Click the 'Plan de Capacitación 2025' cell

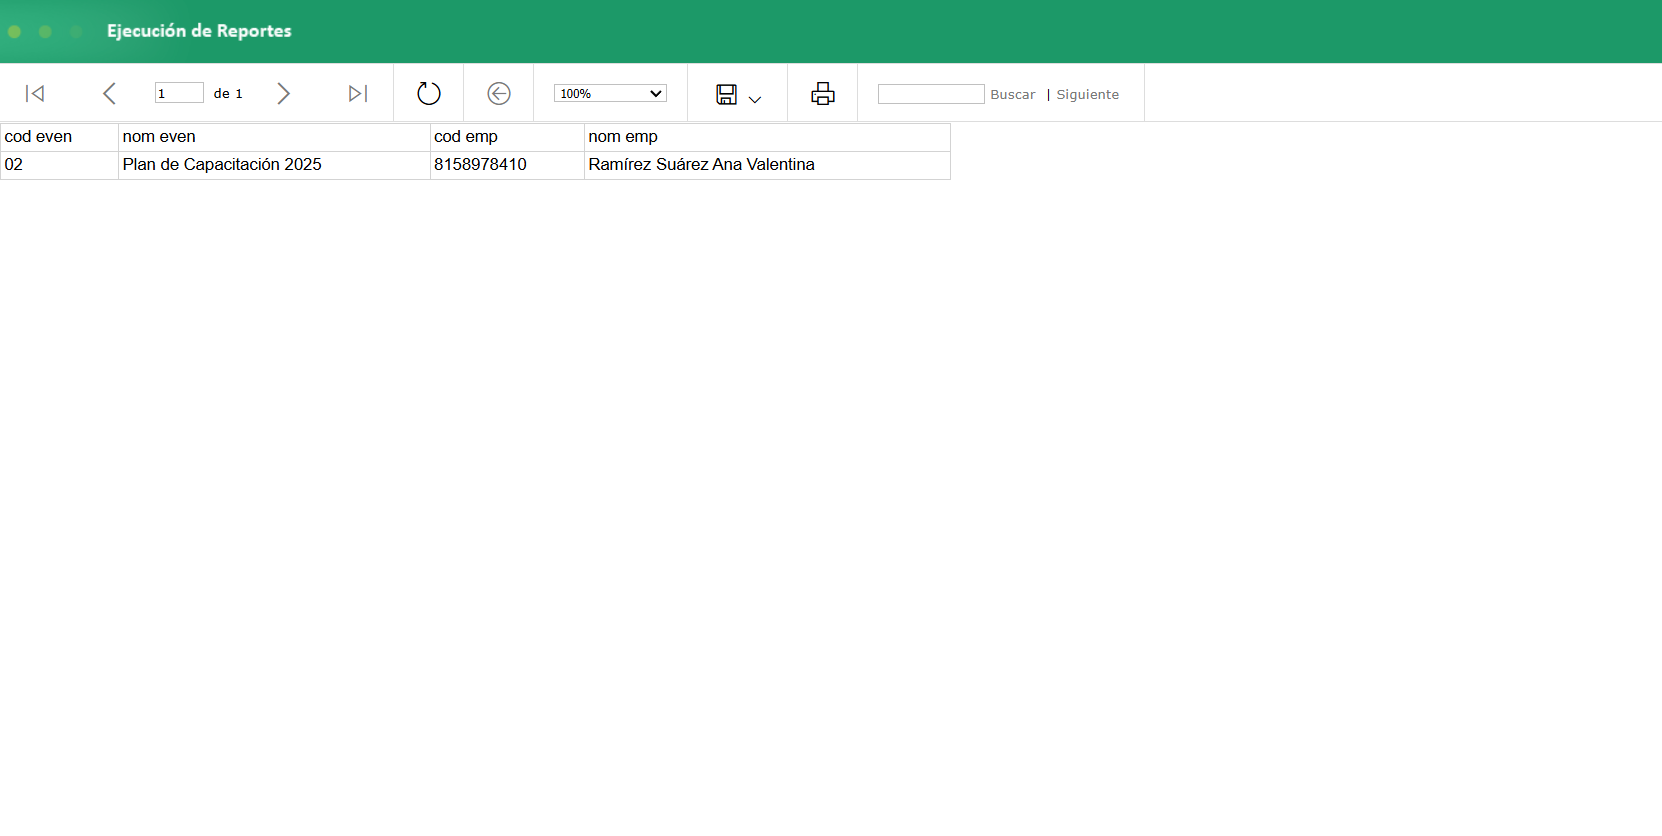point(274,165)
